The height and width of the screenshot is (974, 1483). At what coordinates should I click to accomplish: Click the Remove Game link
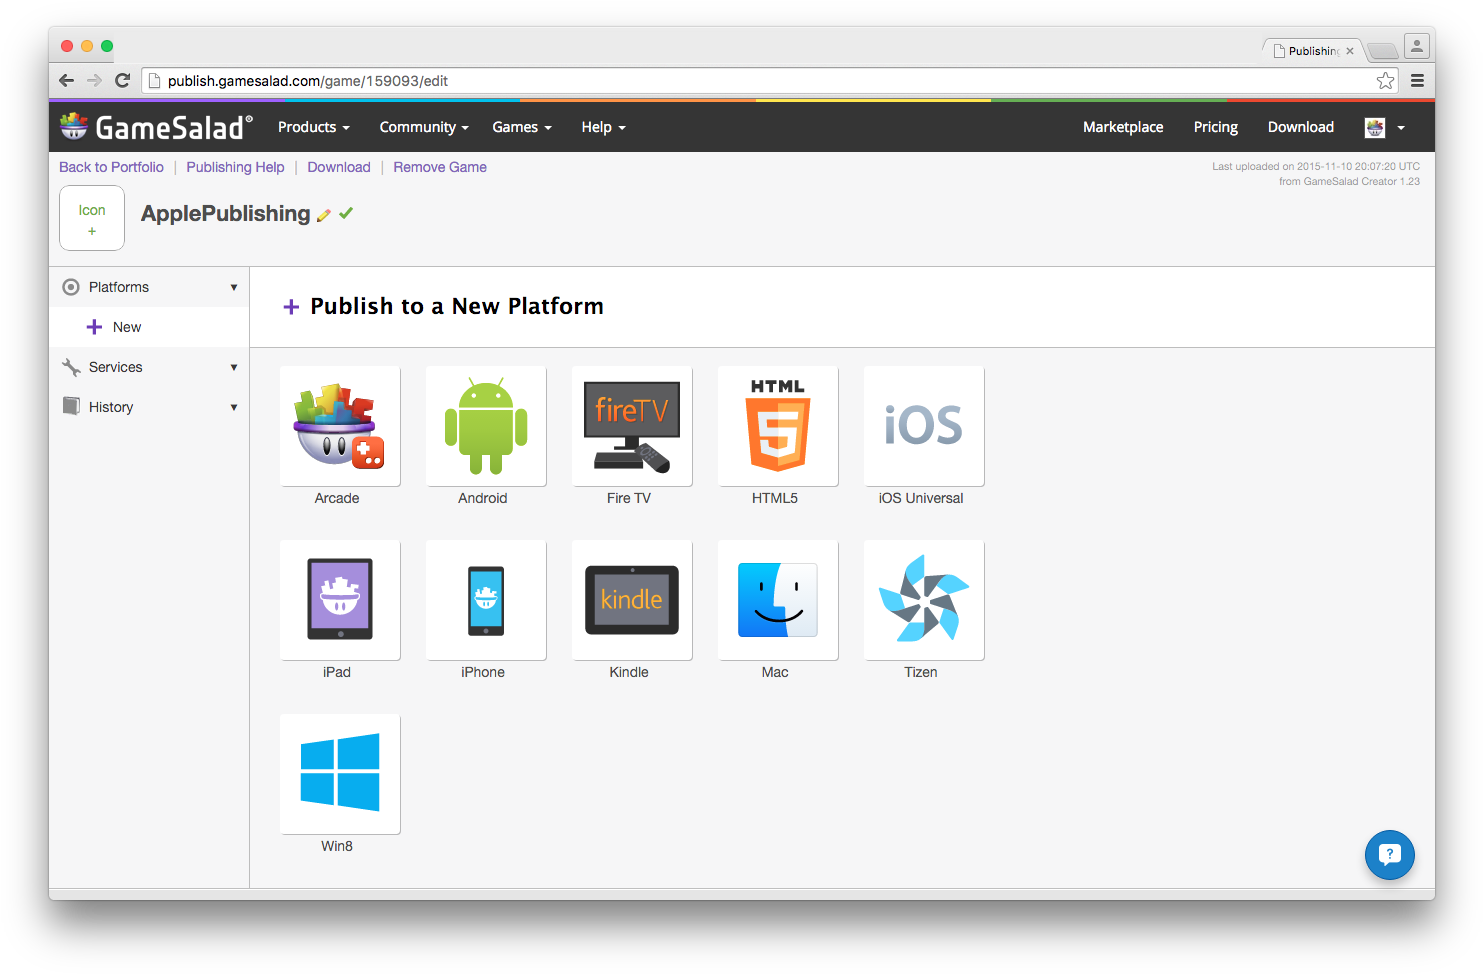[440, 167]
